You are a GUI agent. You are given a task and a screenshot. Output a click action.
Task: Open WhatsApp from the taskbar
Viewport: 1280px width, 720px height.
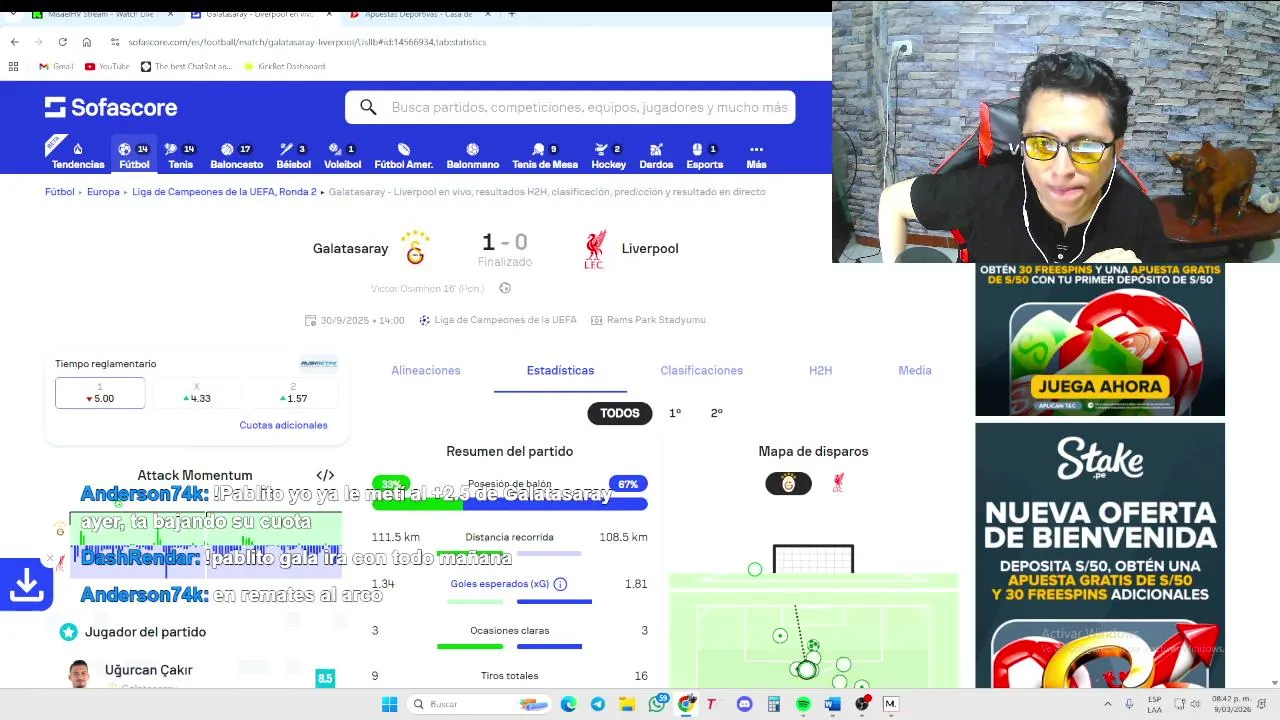656,704
